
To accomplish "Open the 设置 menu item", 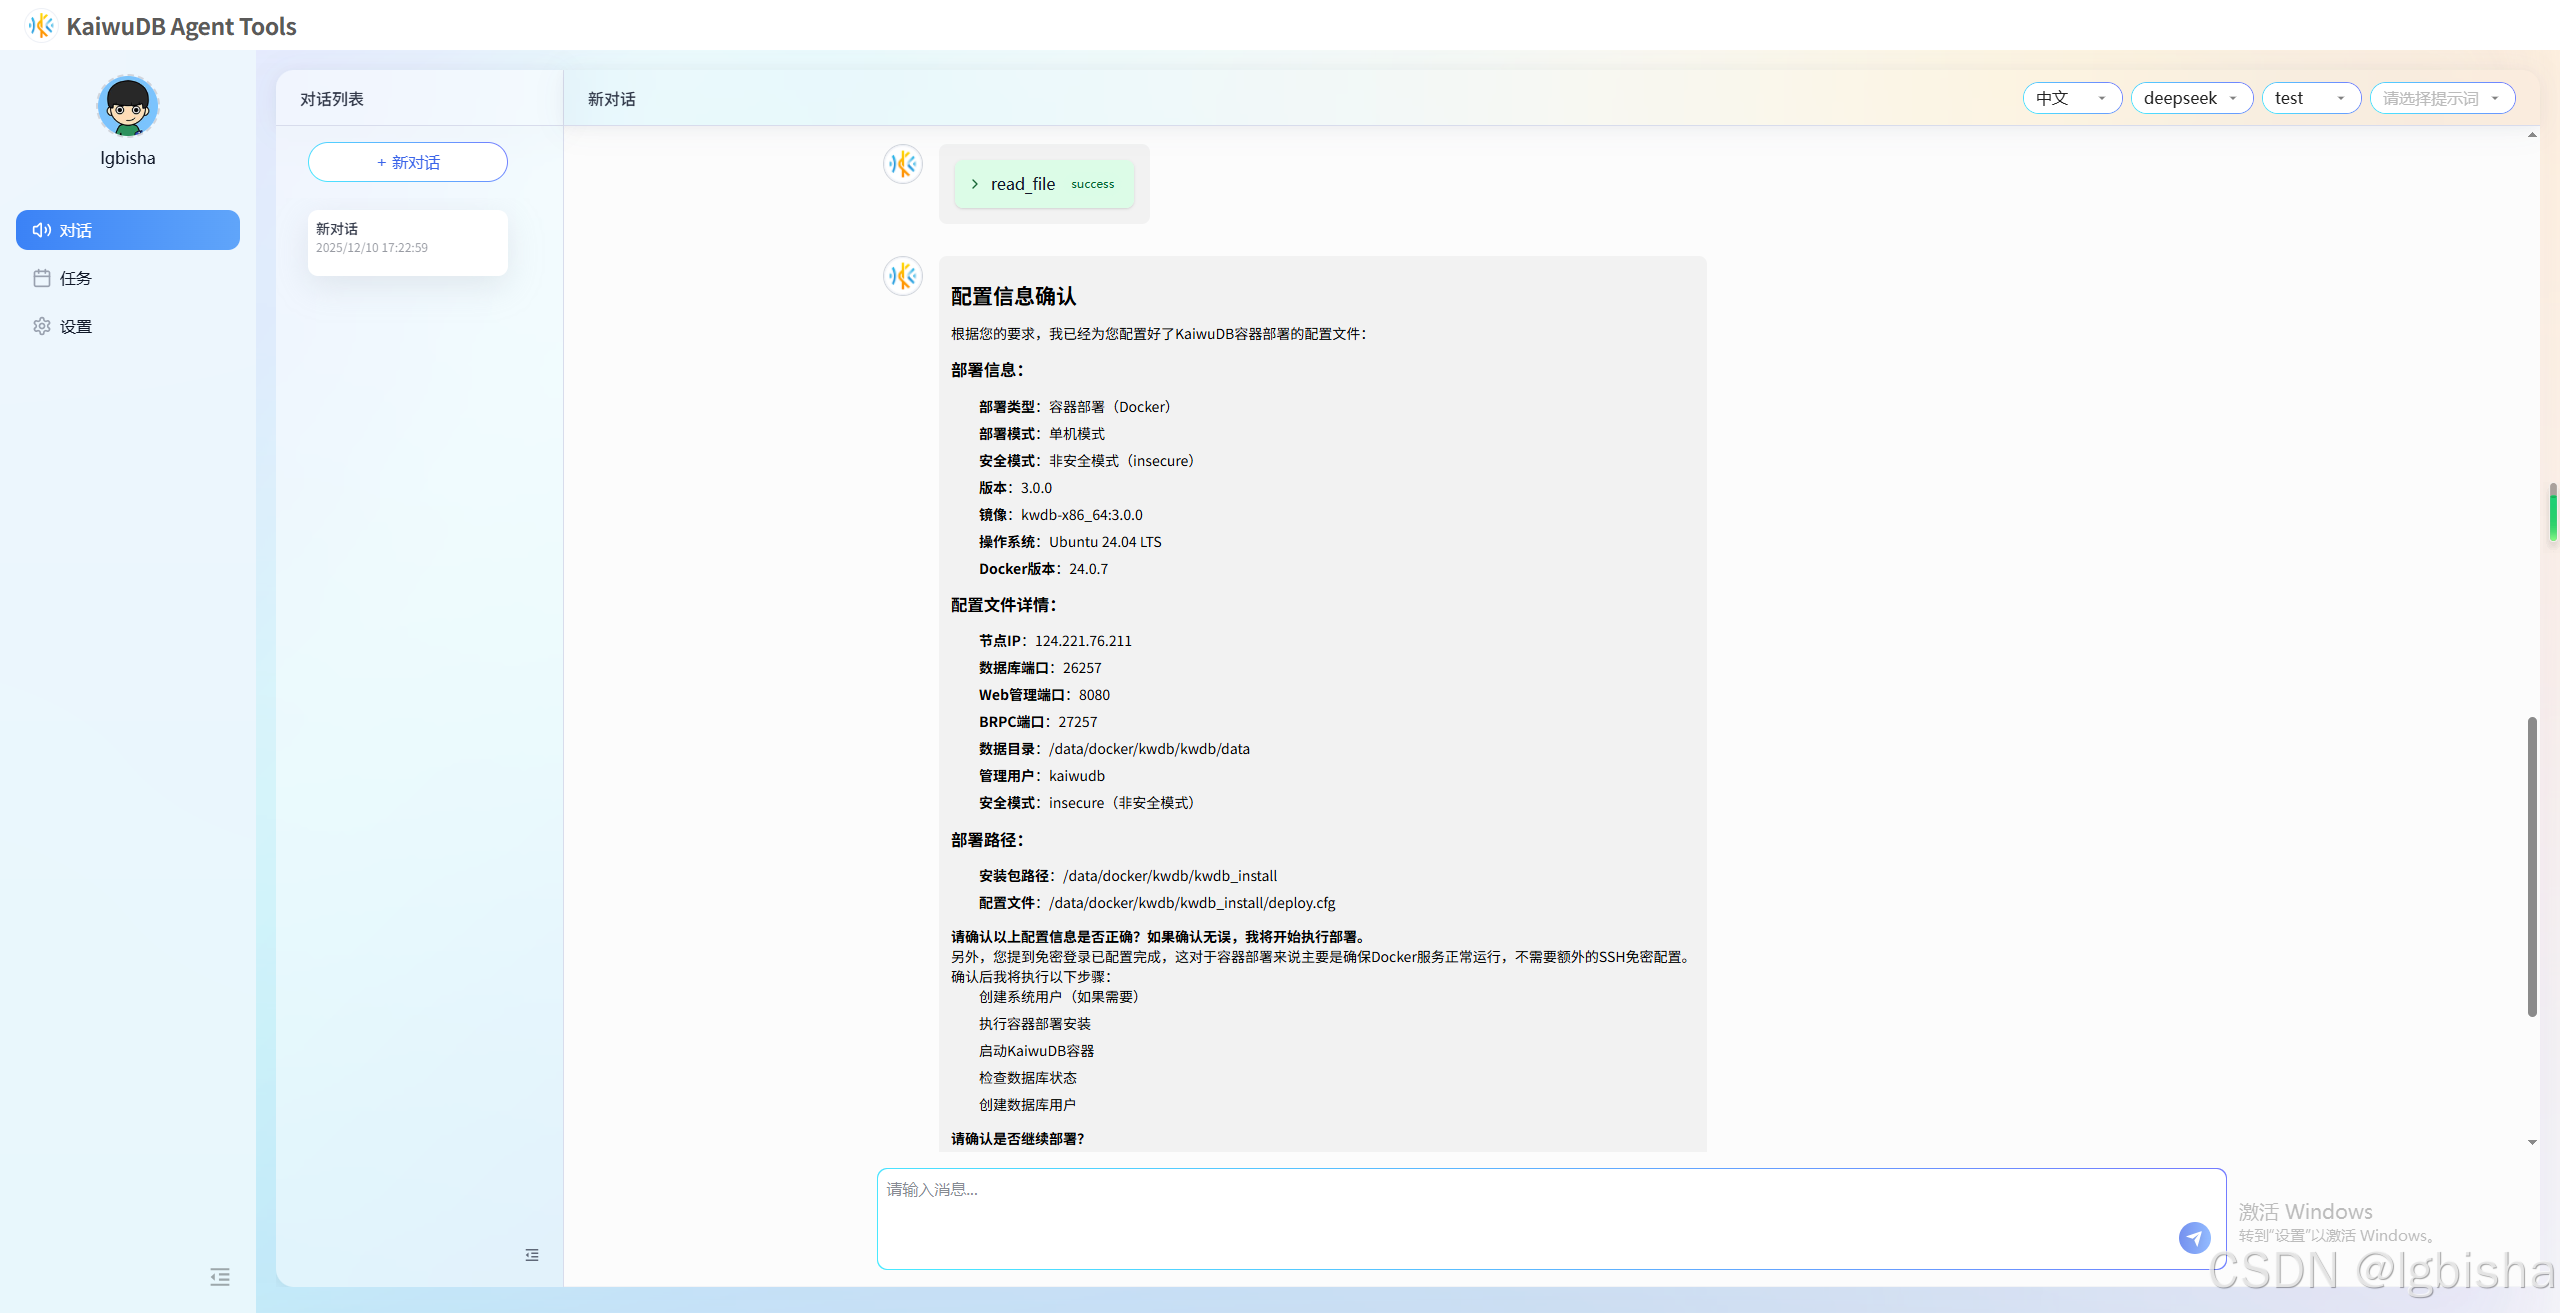I will click(x=76, y=326).
